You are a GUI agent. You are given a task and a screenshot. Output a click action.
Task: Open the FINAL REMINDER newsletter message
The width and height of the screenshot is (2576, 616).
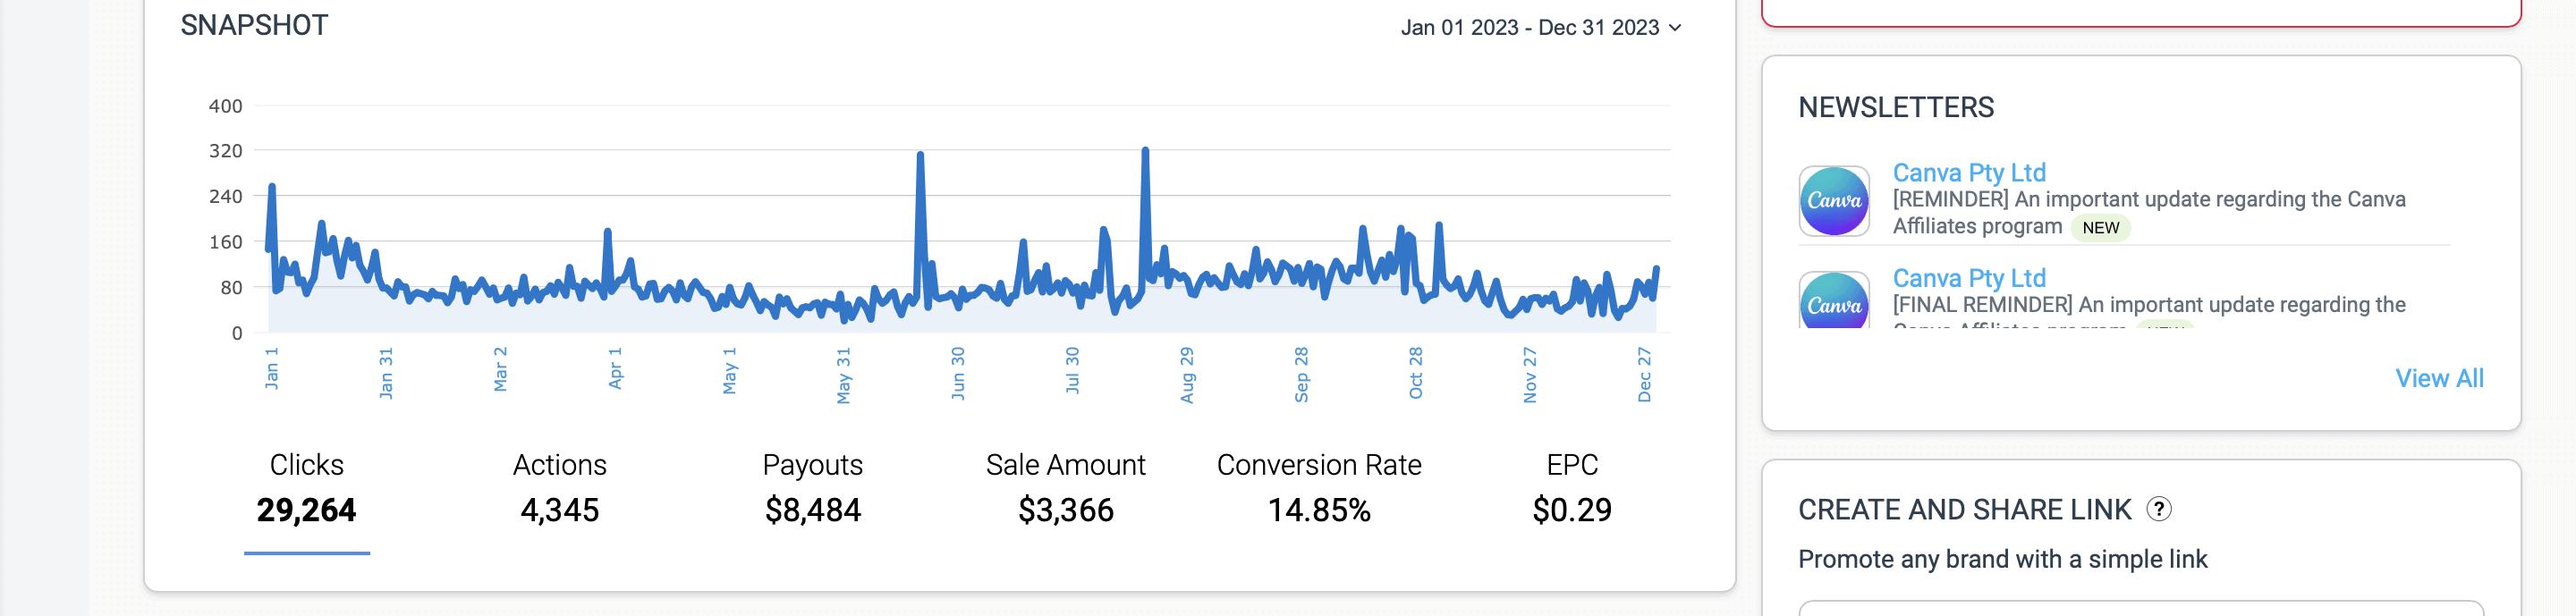pos(2148,305)
